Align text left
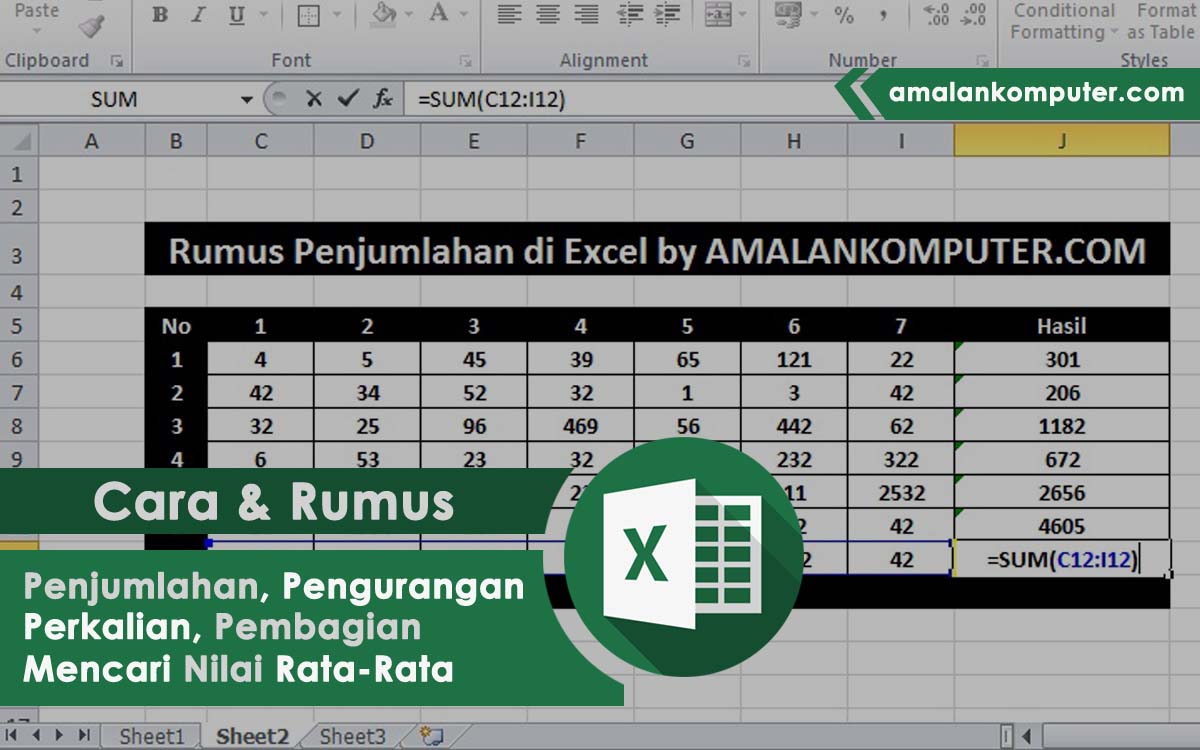The width and height of the screenshot is (1200, 750). click(x=510, y=15)
